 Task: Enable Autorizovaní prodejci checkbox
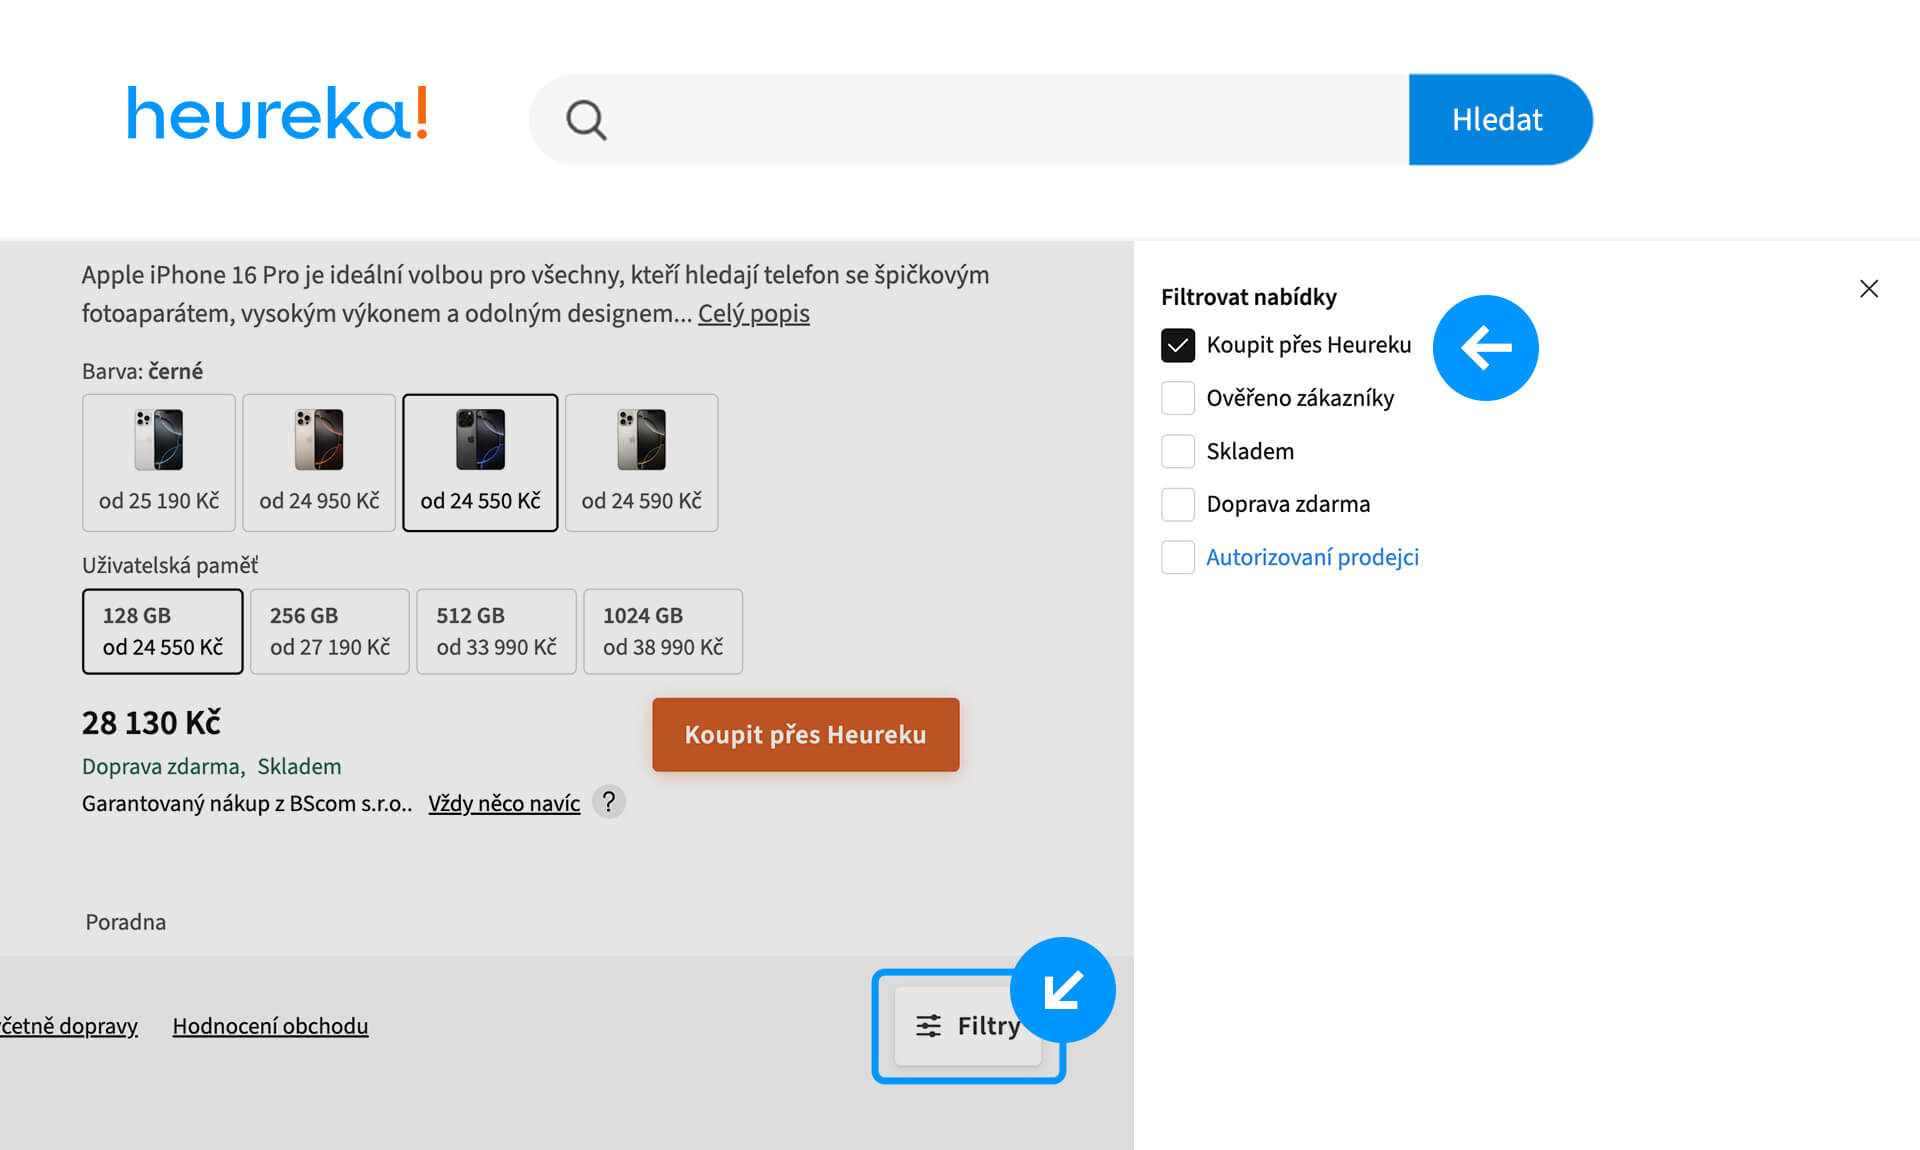click(x=1178, y=557)
